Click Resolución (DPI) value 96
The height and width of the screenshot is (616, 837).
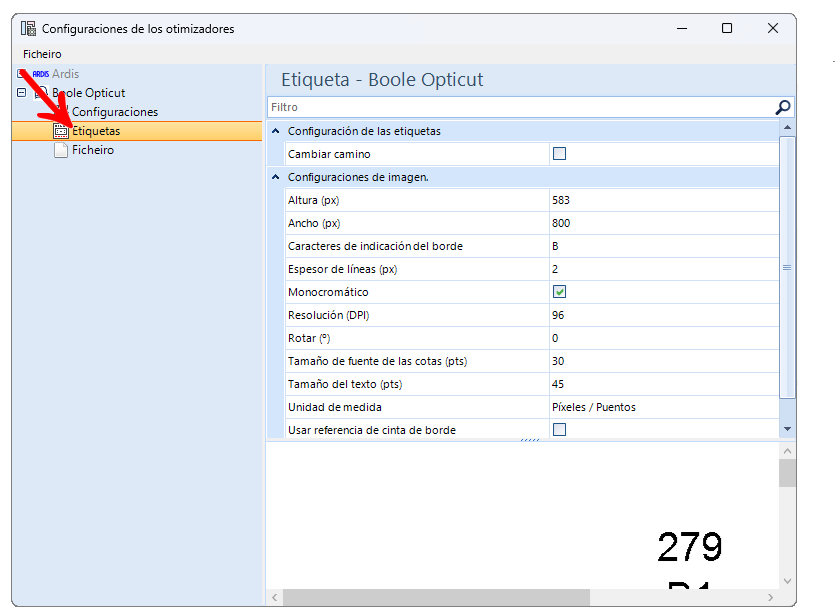[x=664, y=315]
